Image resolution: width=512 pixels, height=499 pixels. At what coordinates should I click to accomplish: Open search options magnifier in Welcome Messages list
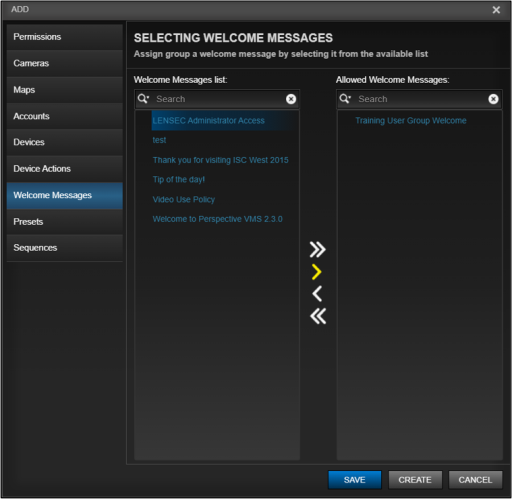point(143,99)
